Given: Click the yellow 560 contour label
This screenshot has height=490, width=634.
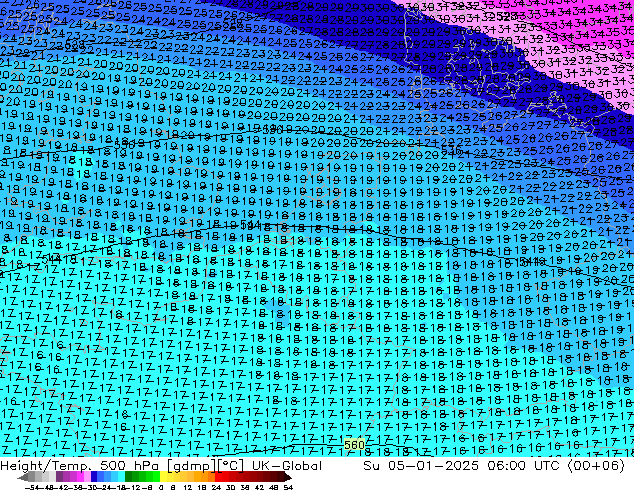Looking at the screenshot, I should 354,445.
